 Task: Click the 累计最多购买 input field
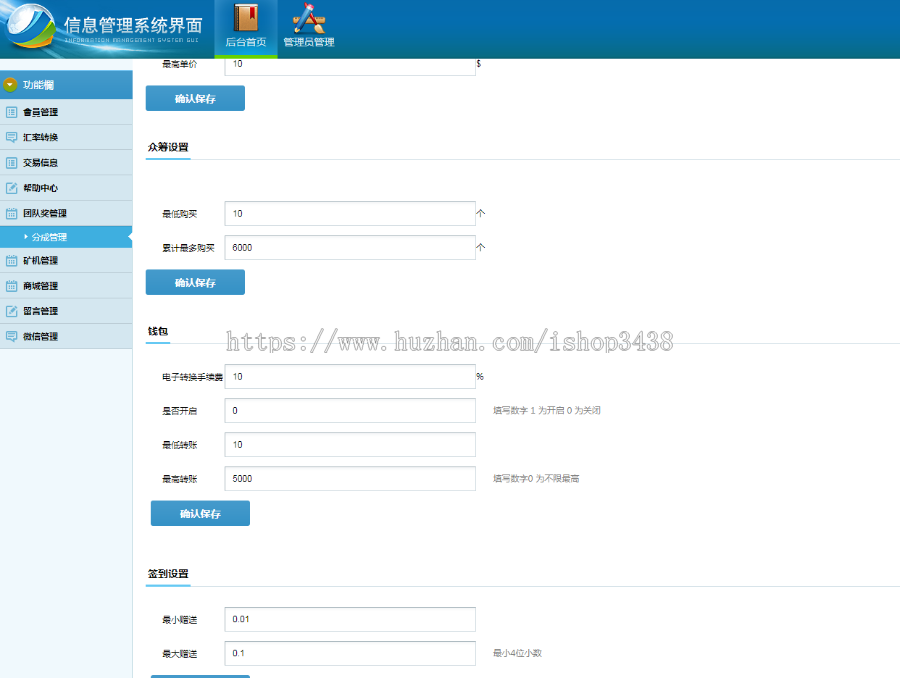(350, 247)
